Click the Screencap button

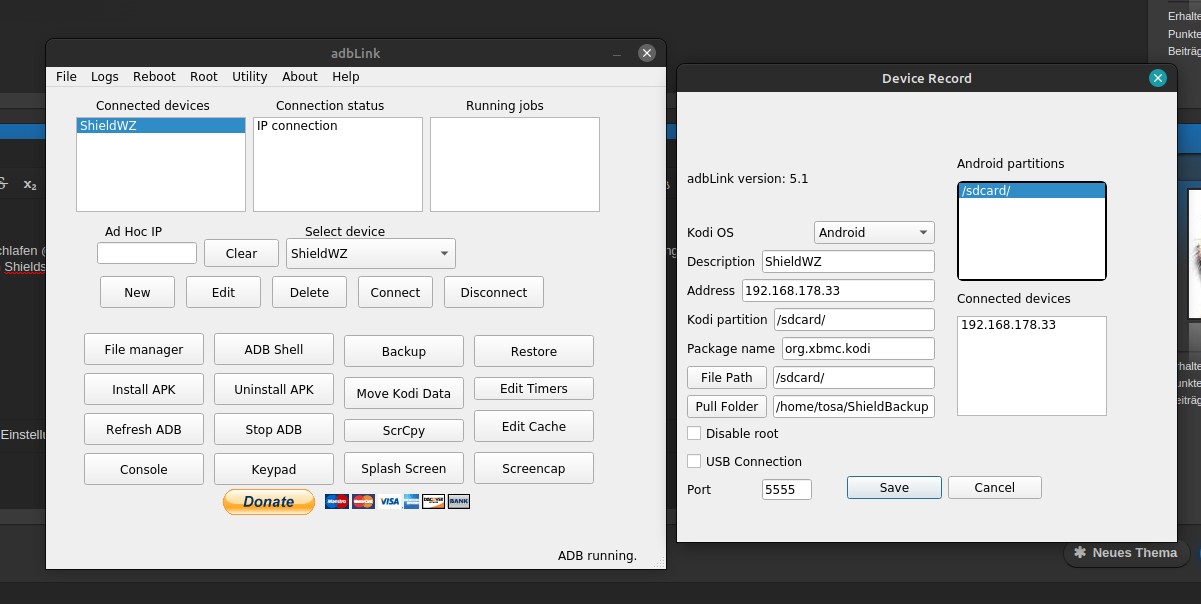pyautogui.click(x=534, y=468)
